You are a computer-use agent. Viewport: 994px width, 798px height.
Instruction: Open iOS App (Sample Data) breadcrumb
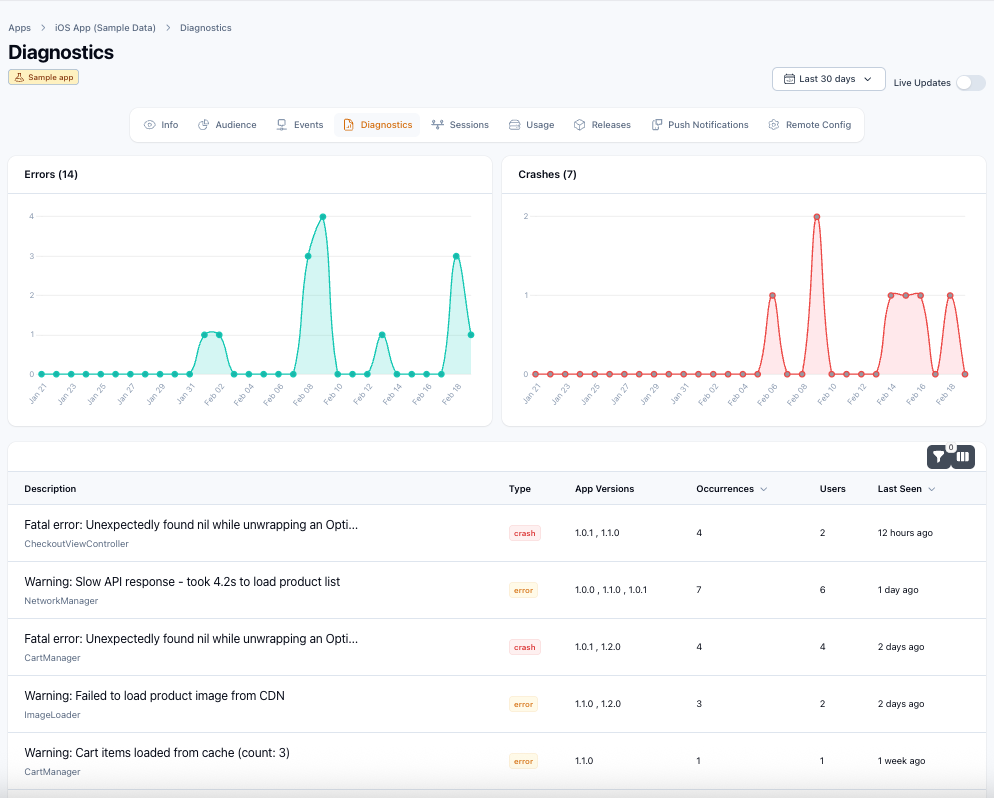(105, 28)
